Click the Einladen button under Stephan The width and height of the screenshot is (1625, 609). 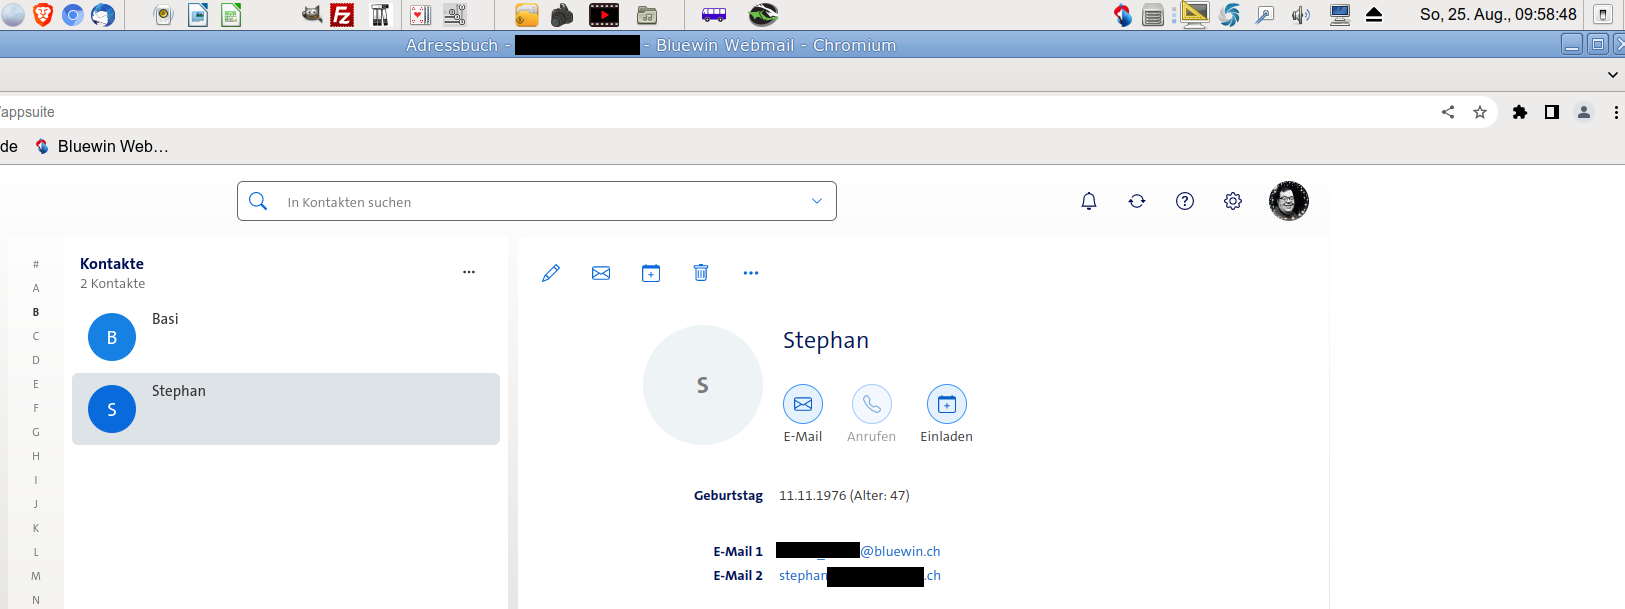[x=946, y=404]
